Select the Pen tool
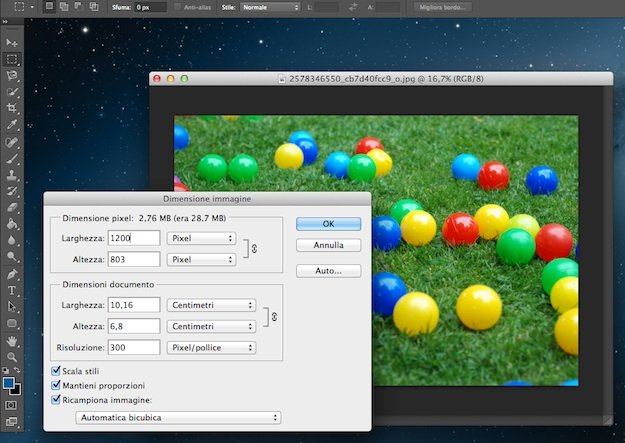 pos(12,274)
